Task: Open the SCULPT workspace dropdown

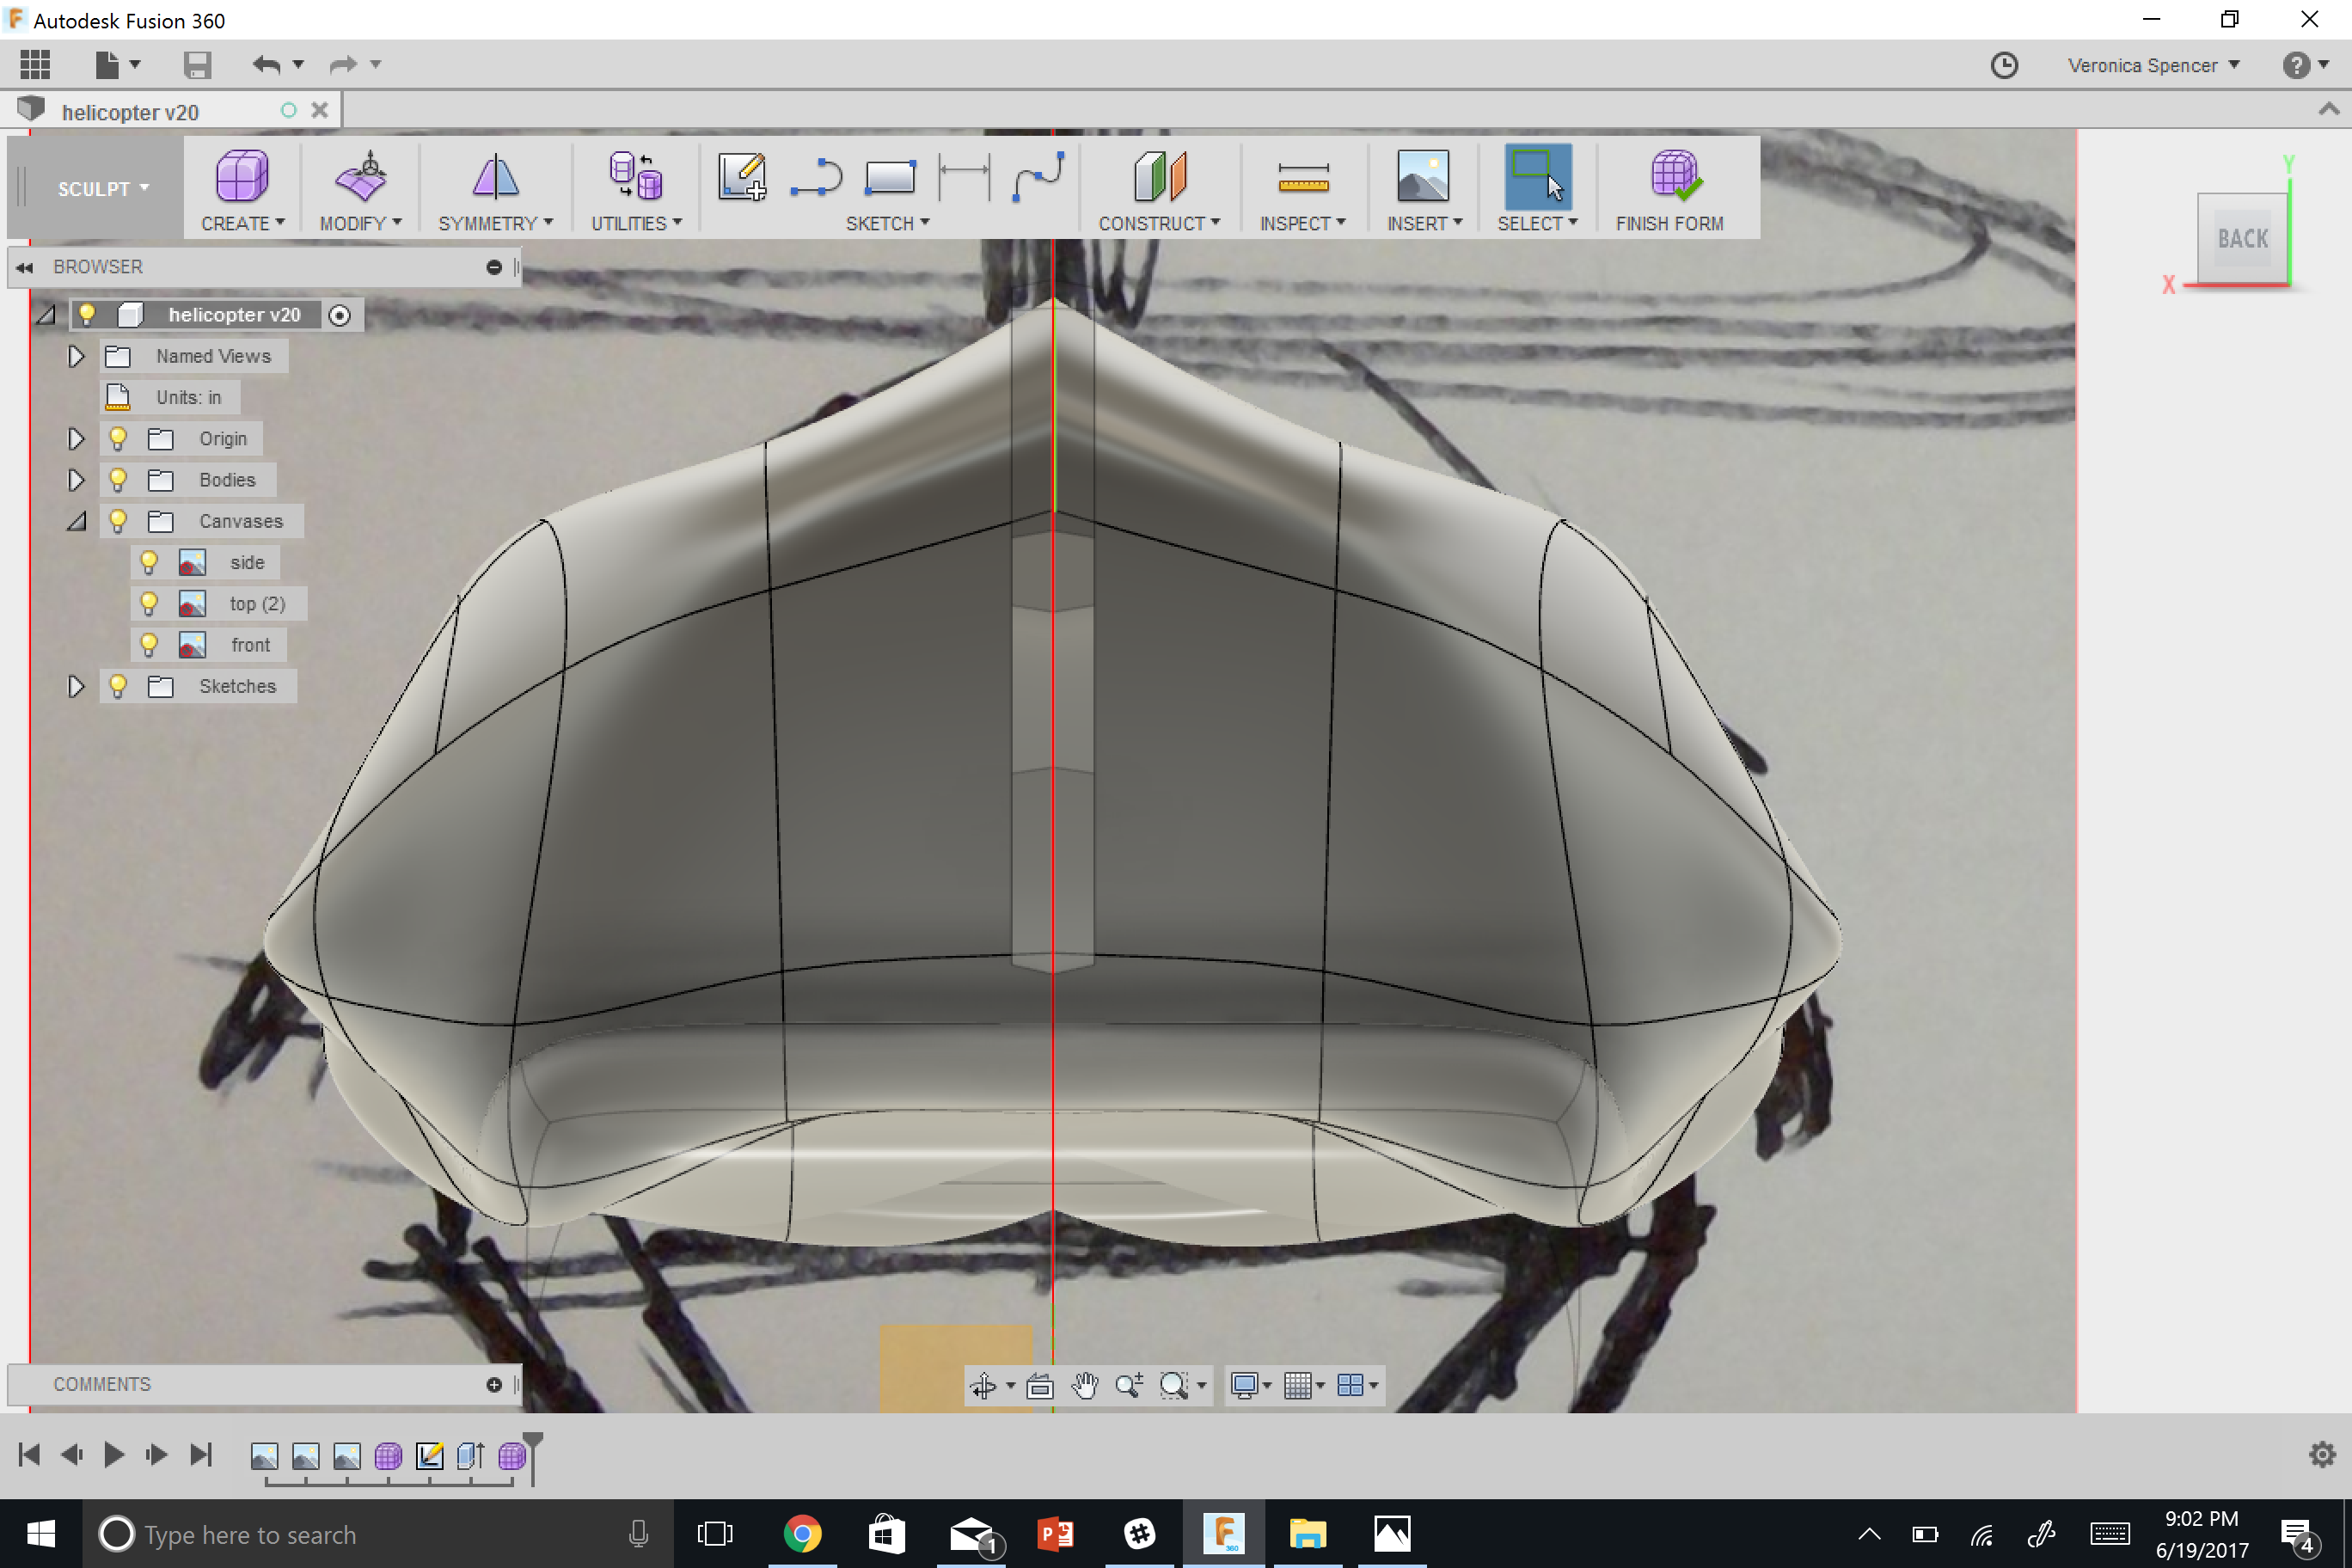Action: pyautogui.click(x=103, y=189)
